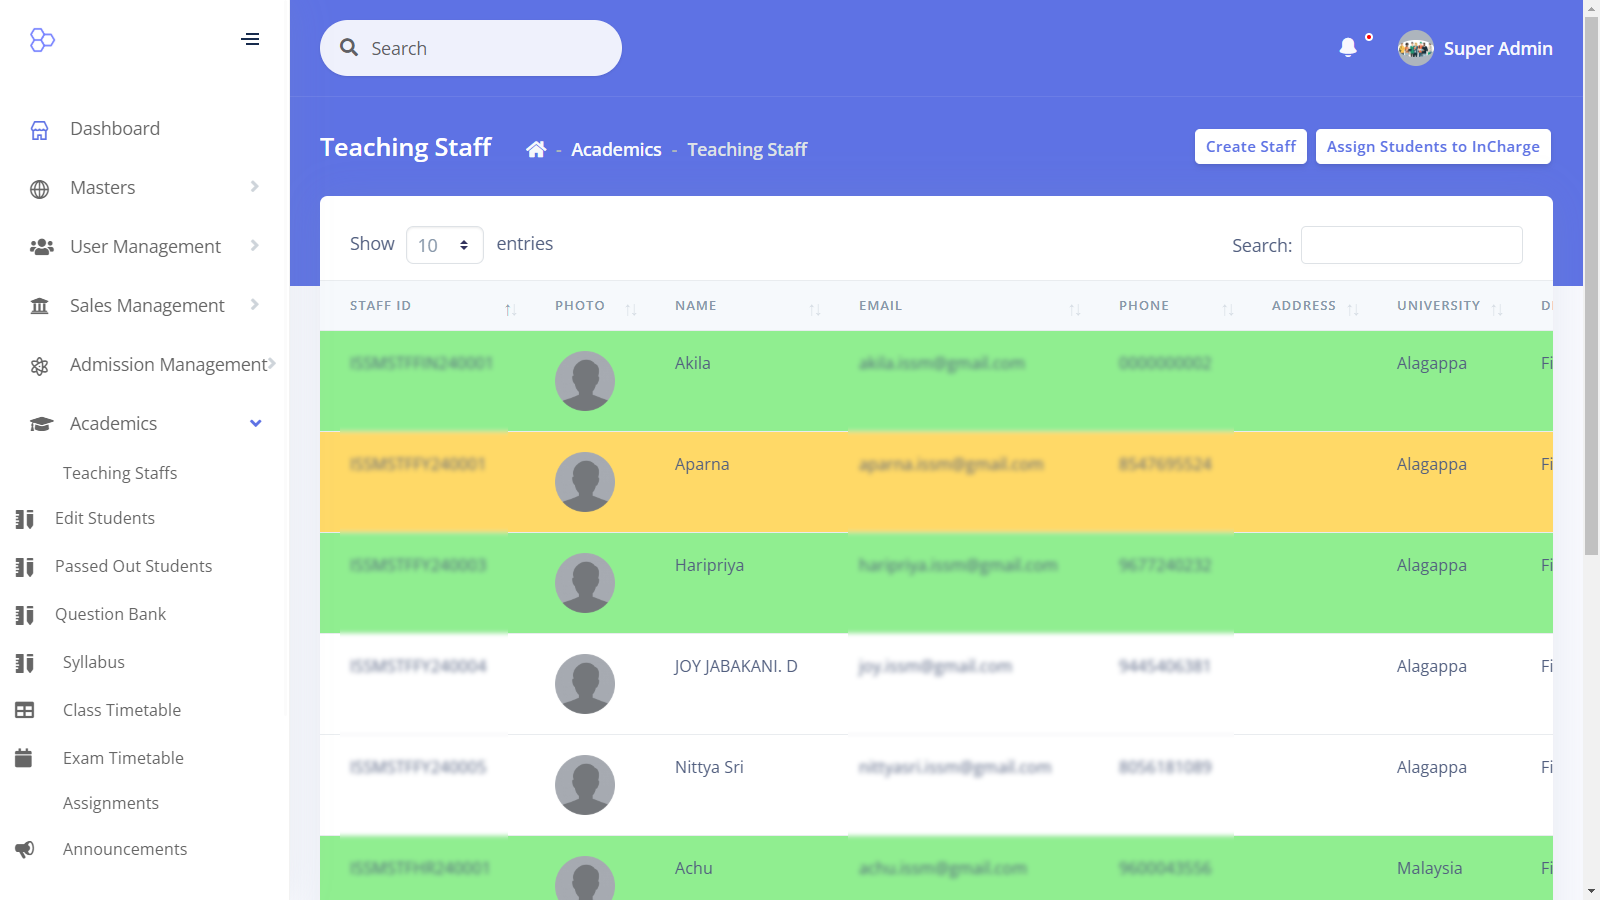Open the entries count dropdown
This screenshot has height=900, width=1600.
pos(444,245)
